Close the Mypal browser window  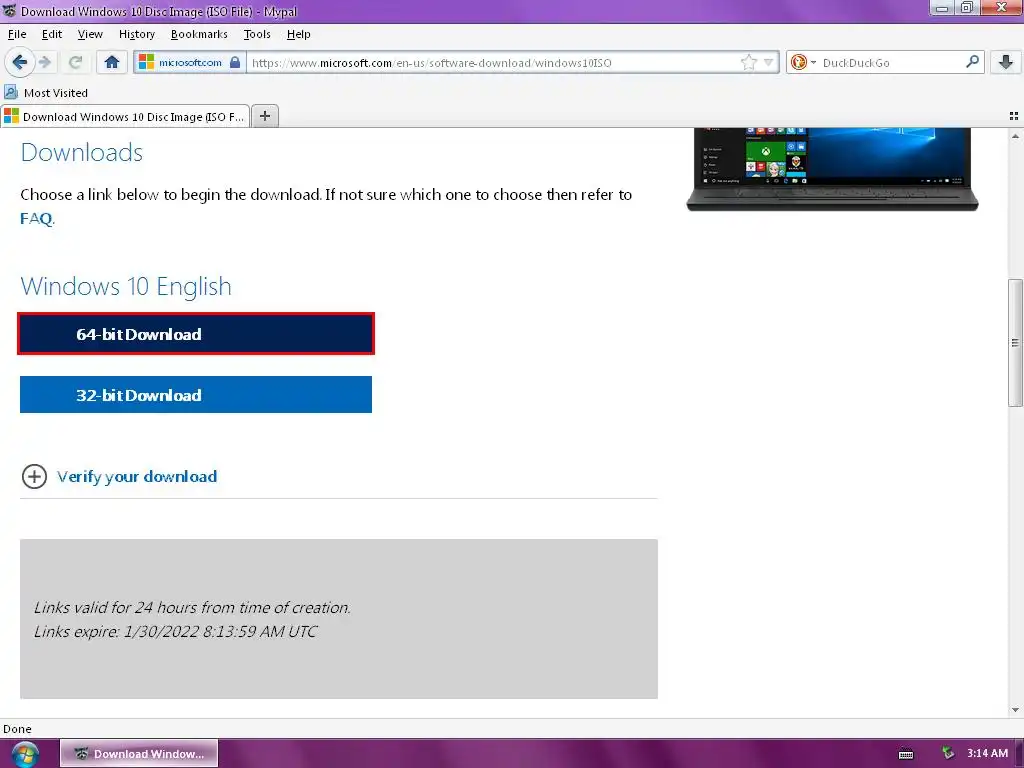pyautogui.click(x=1001, y=8)
